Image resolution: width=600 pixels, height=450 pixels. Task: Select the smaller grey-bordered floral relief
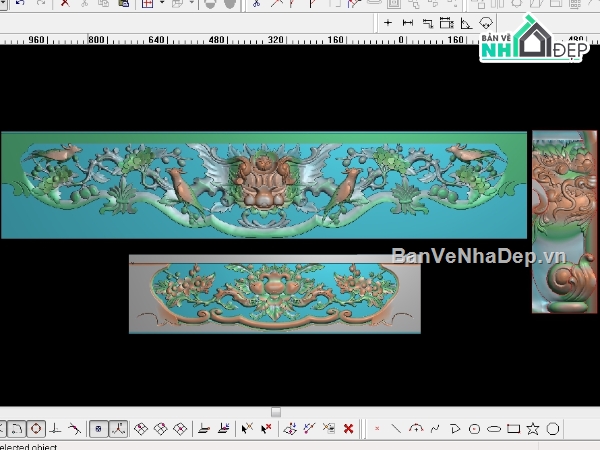[x=275, y=294]
